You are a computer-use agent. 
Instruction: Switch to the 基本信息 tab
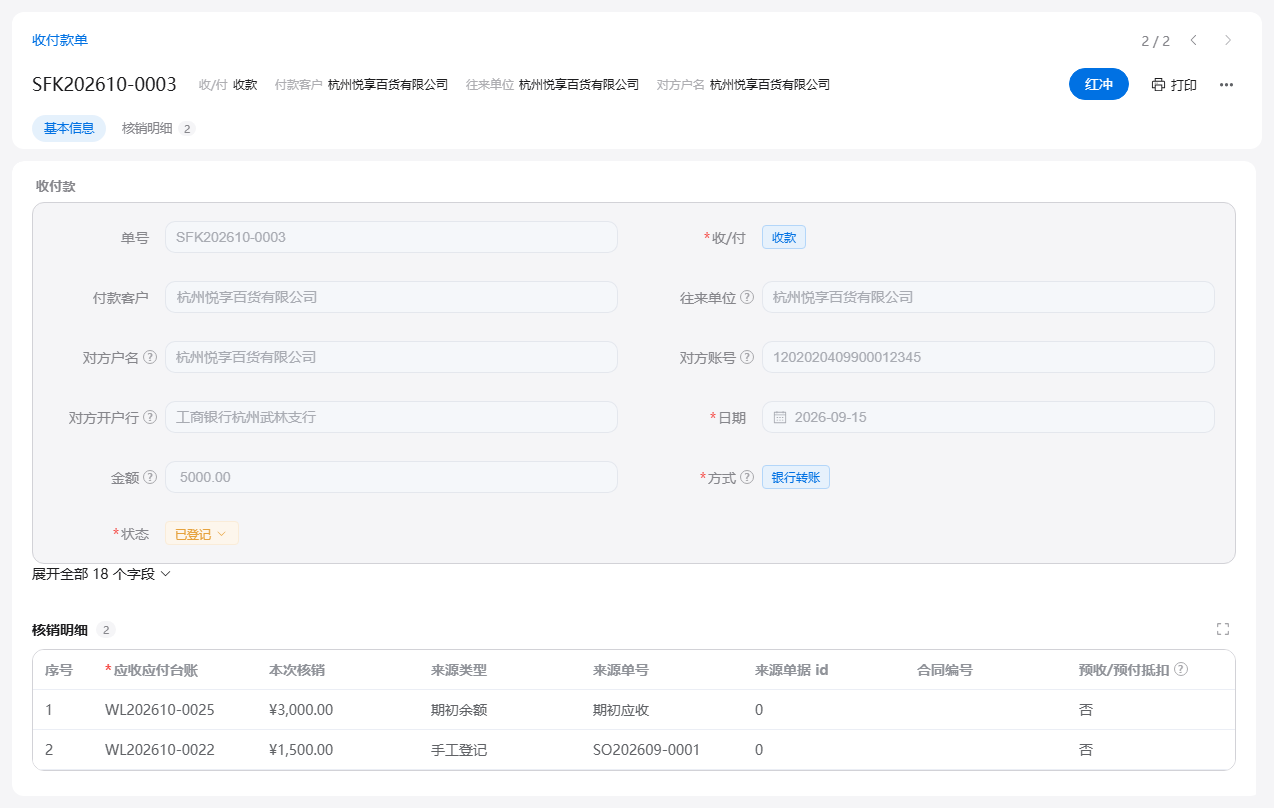tap(69, 128)
